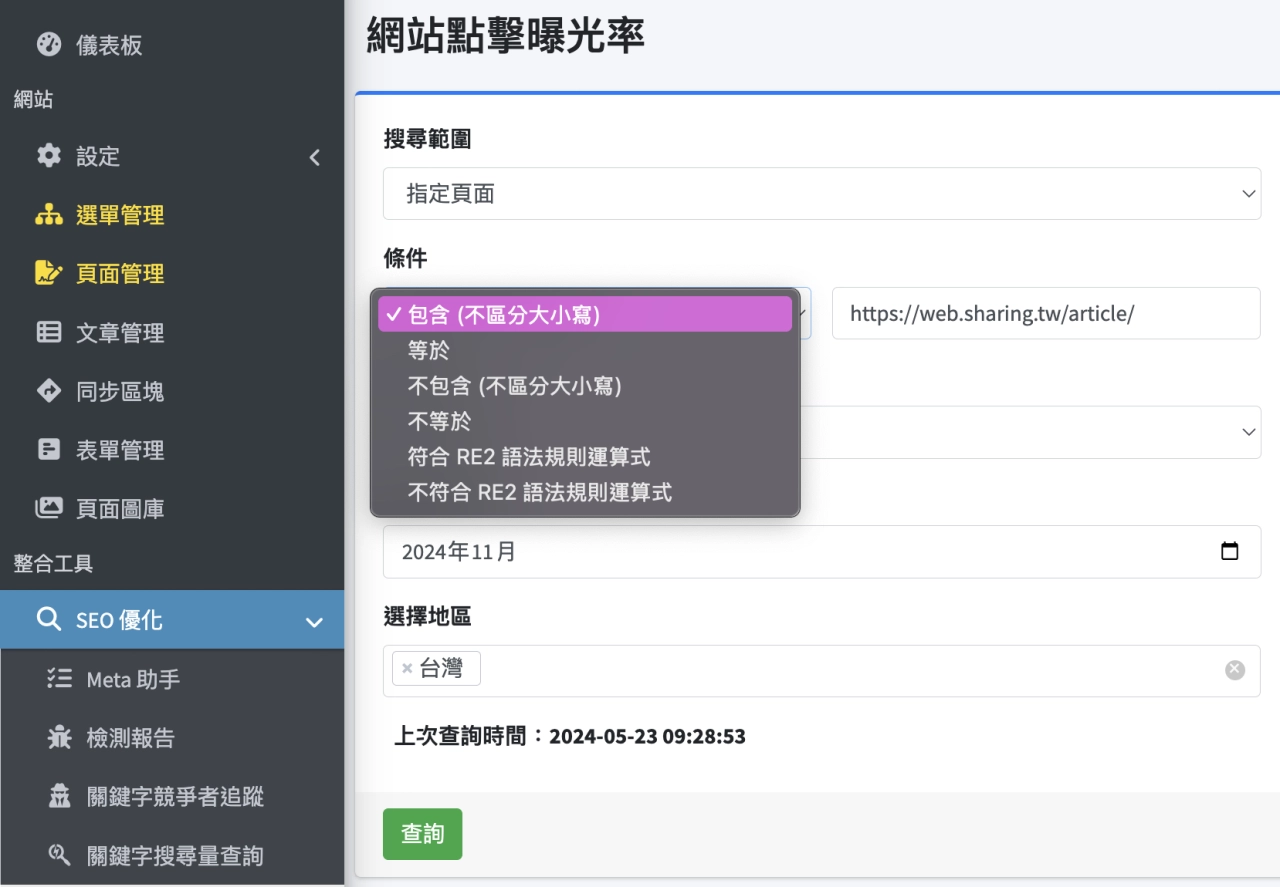The image size is (1280, 887).
Task: Click the 選單管理 sitemap icon
Action: [48, 215]
